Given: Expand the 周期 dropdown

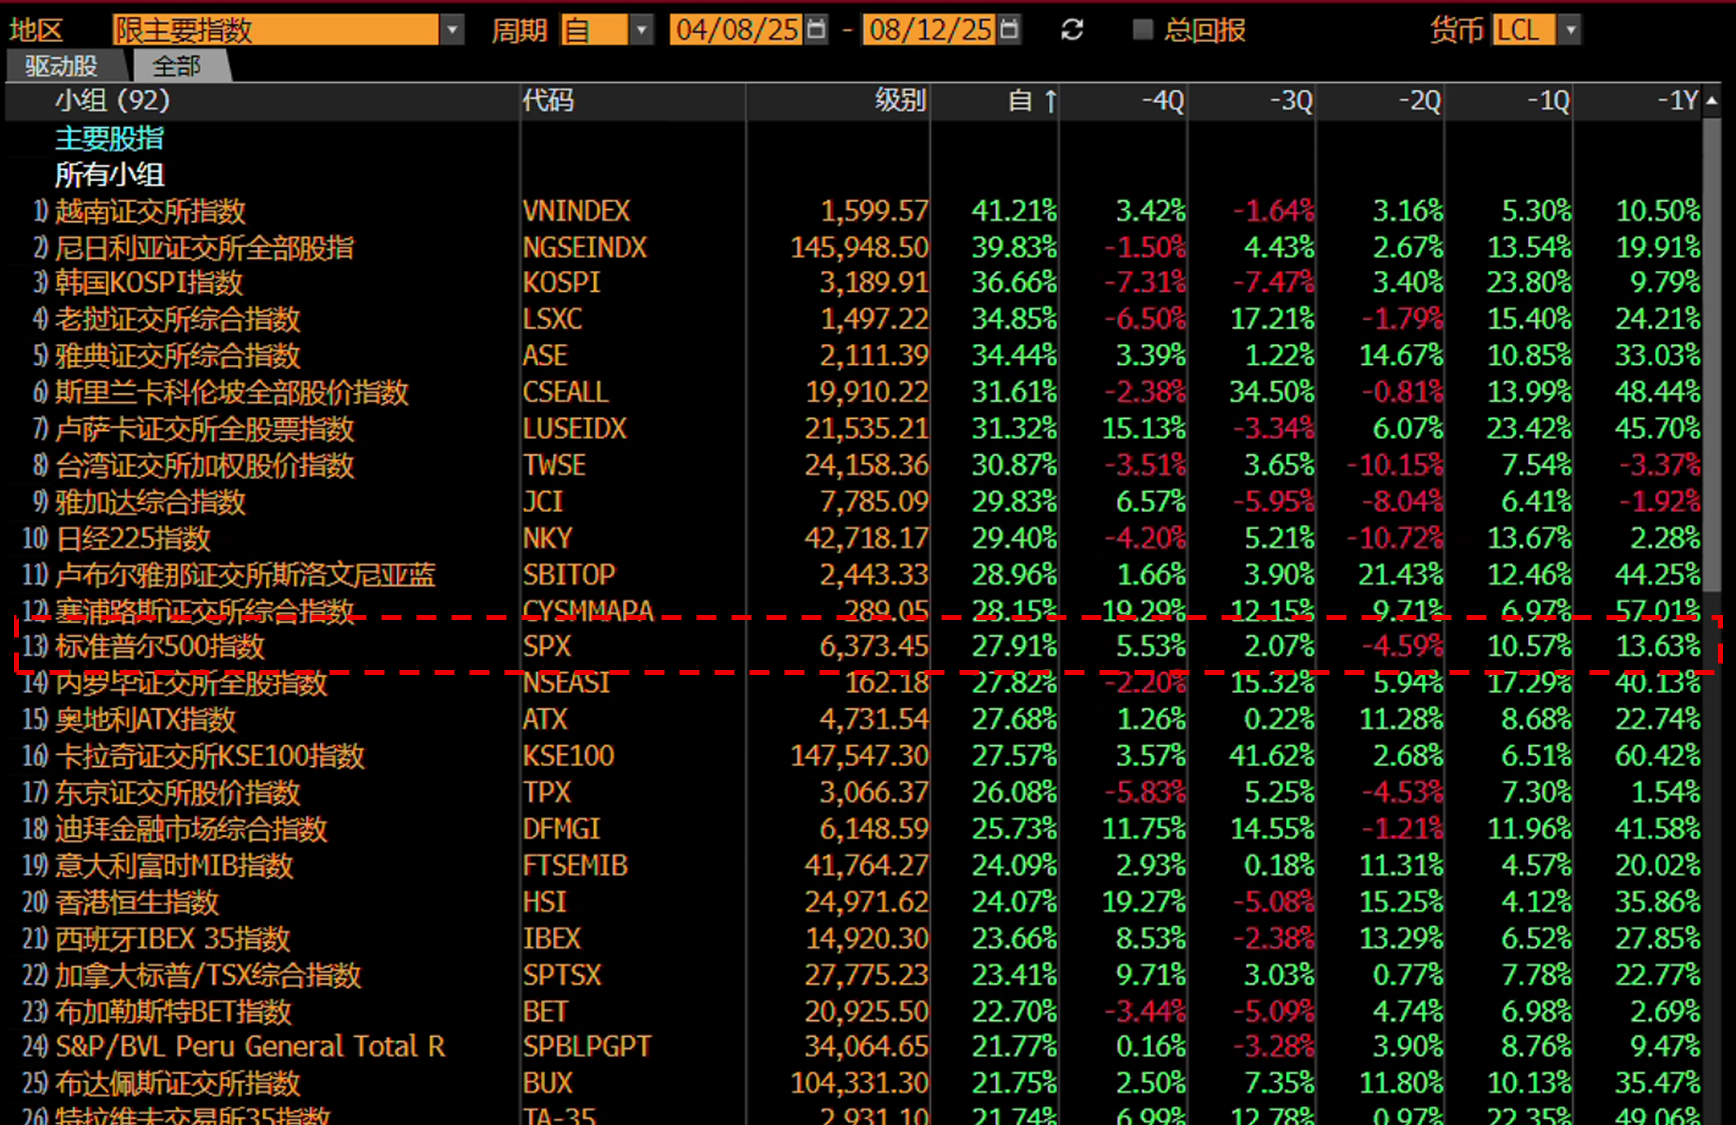Looking at the screenshot, I should click(x=642, y=30).
